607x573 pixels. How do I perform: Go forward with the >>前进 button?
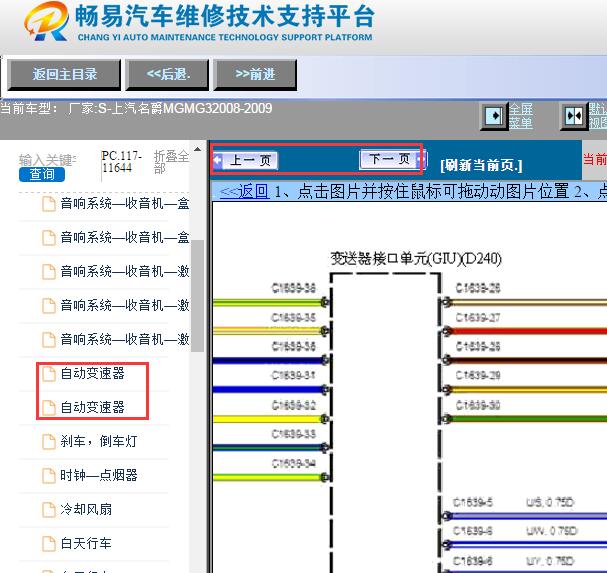[255, 74]
